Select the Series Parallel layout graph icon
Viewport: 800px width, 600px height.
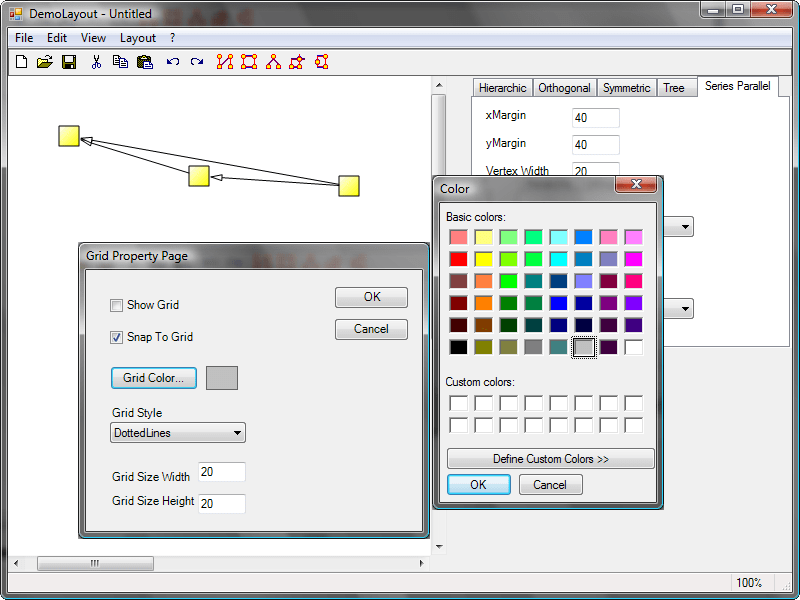pos(321,62)
